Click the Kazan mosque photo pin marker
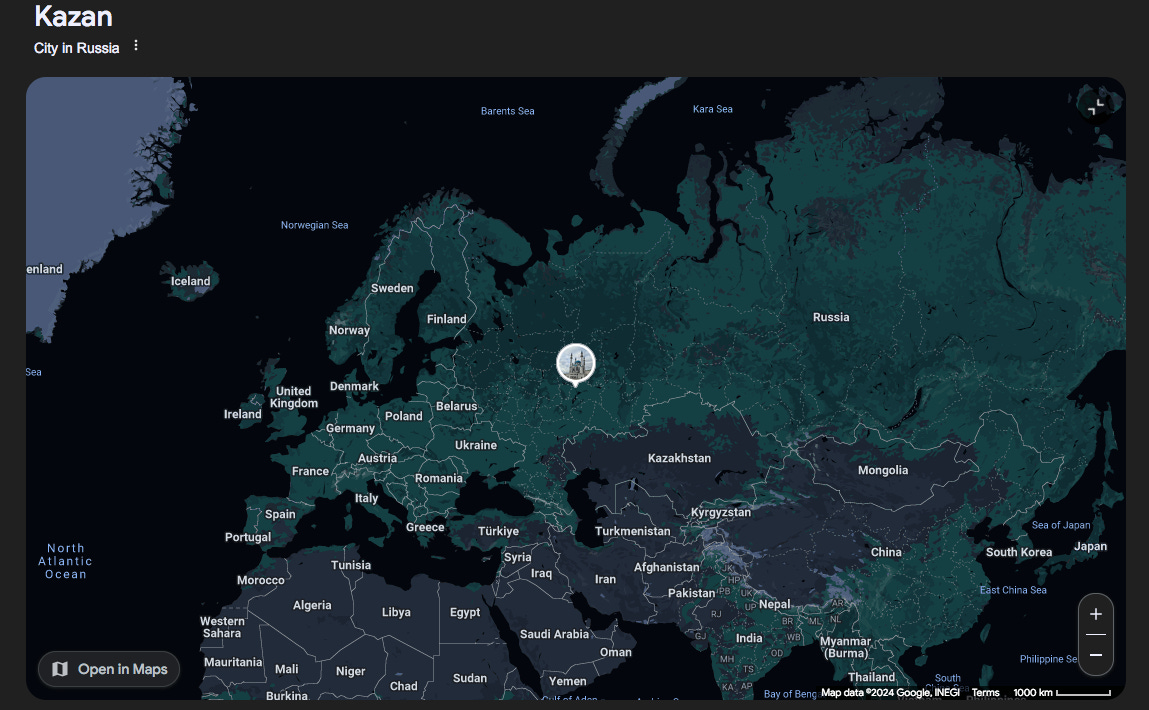 click(575, 363)
